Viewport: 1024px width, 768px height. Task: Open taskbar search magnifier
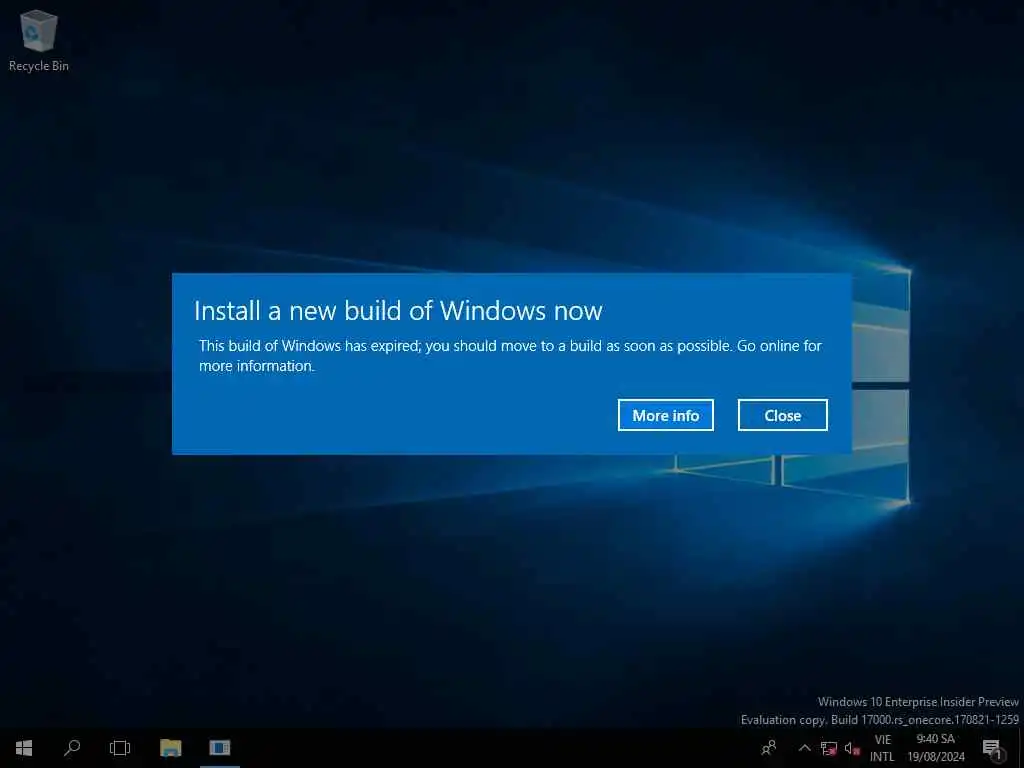coord(72,748)
